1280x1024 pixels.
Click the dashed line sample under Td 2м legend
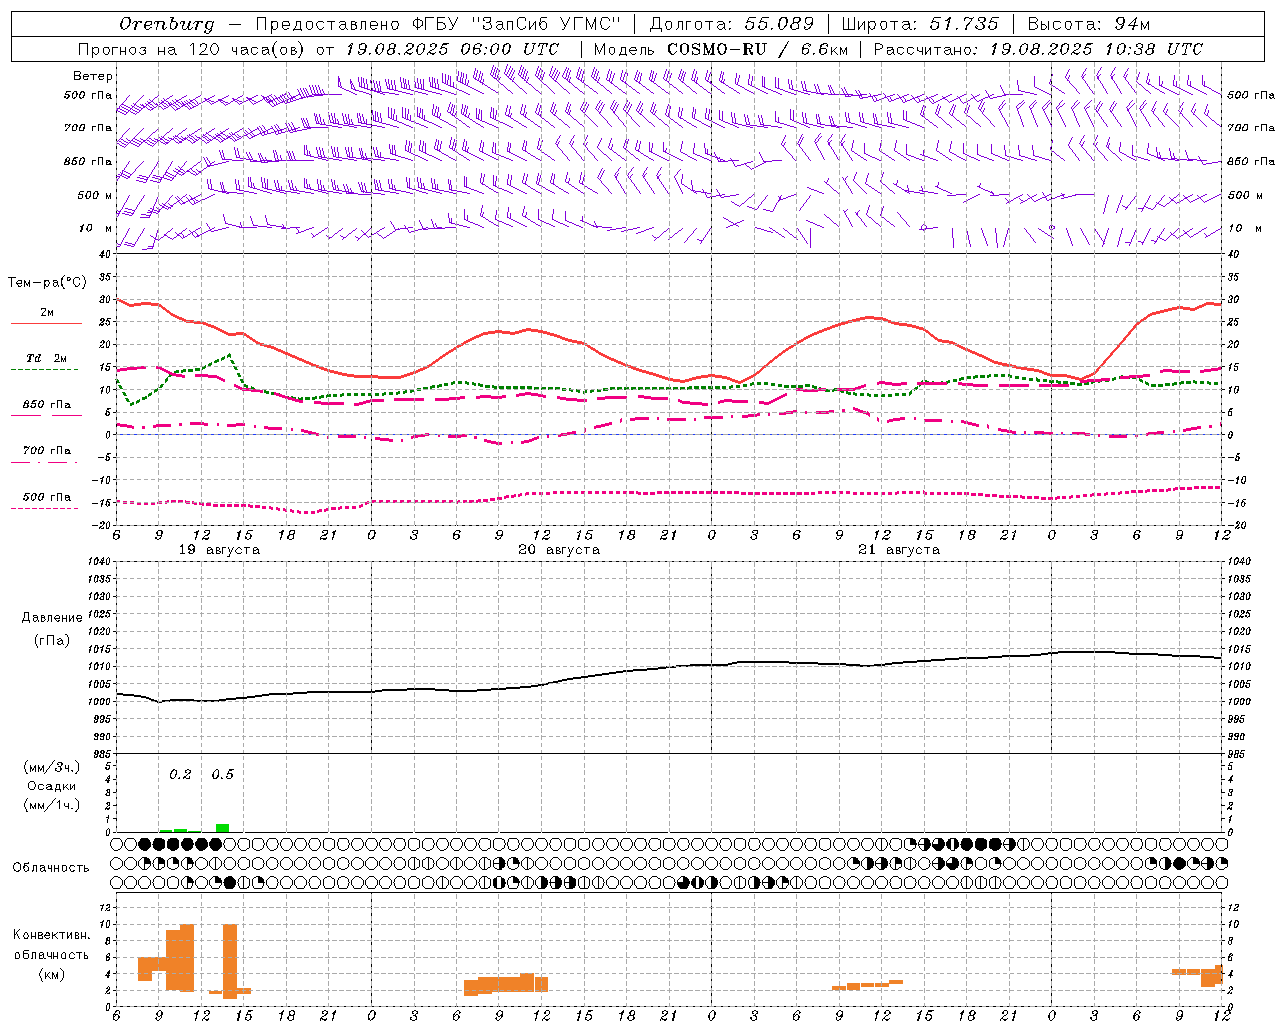point(45,370)
